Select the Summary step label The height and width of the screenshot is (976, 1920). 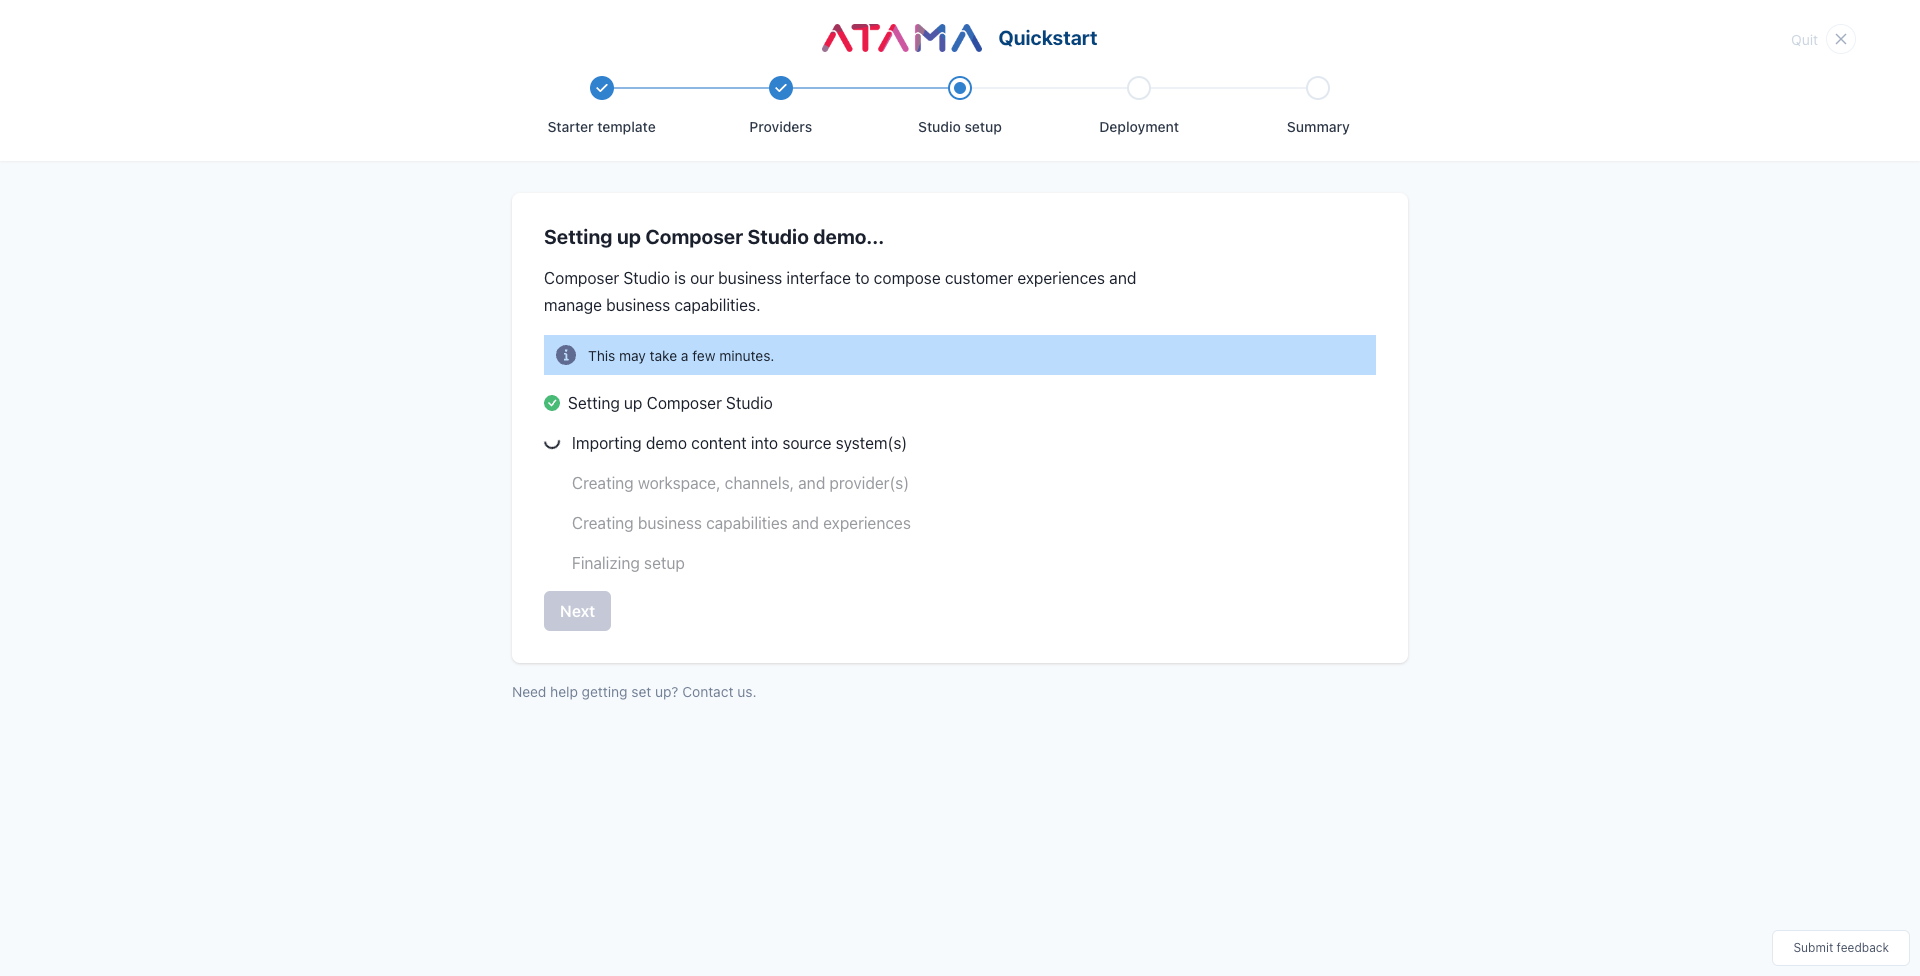pyautogui.click(x=1317, y=127)
